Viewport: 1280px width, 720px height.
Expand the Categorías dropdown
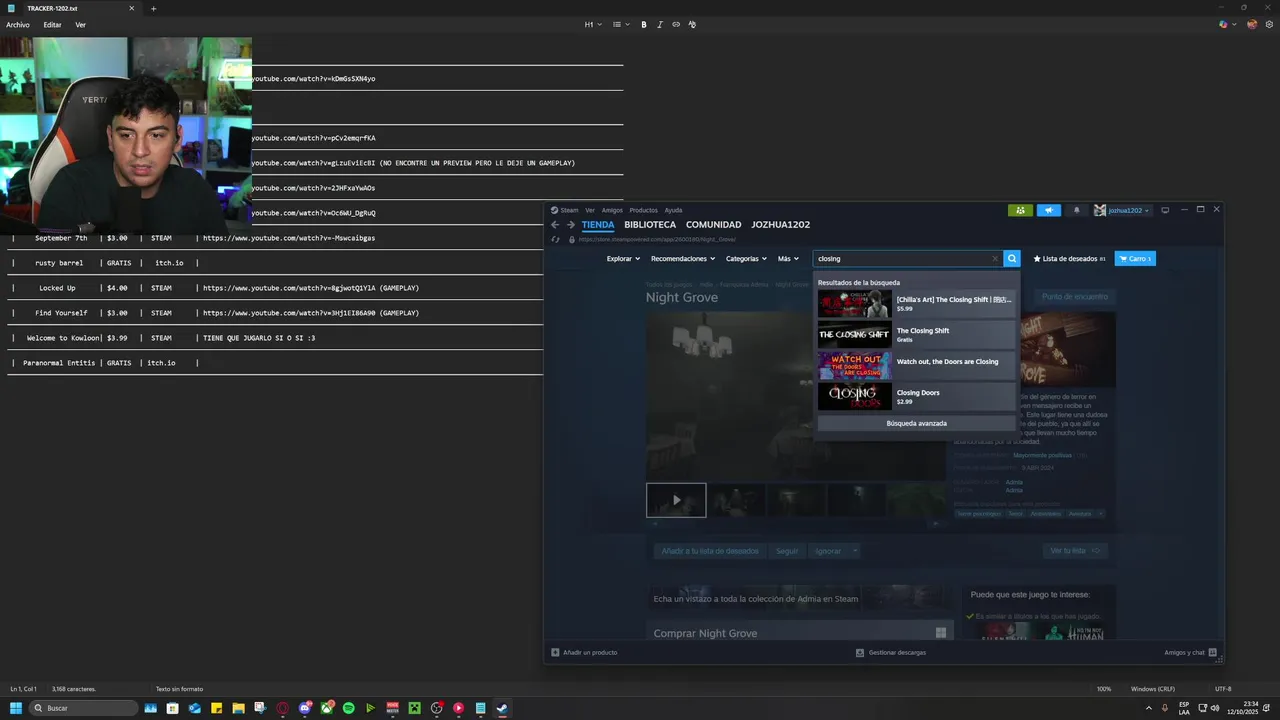click(746, 259)
